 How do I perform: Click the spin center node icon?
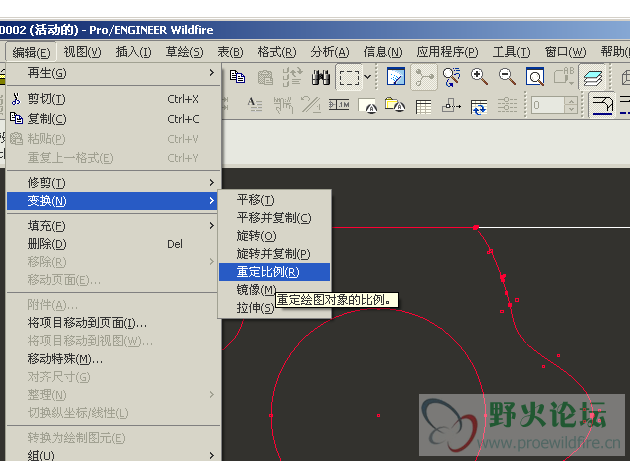[x=424, y=77]
